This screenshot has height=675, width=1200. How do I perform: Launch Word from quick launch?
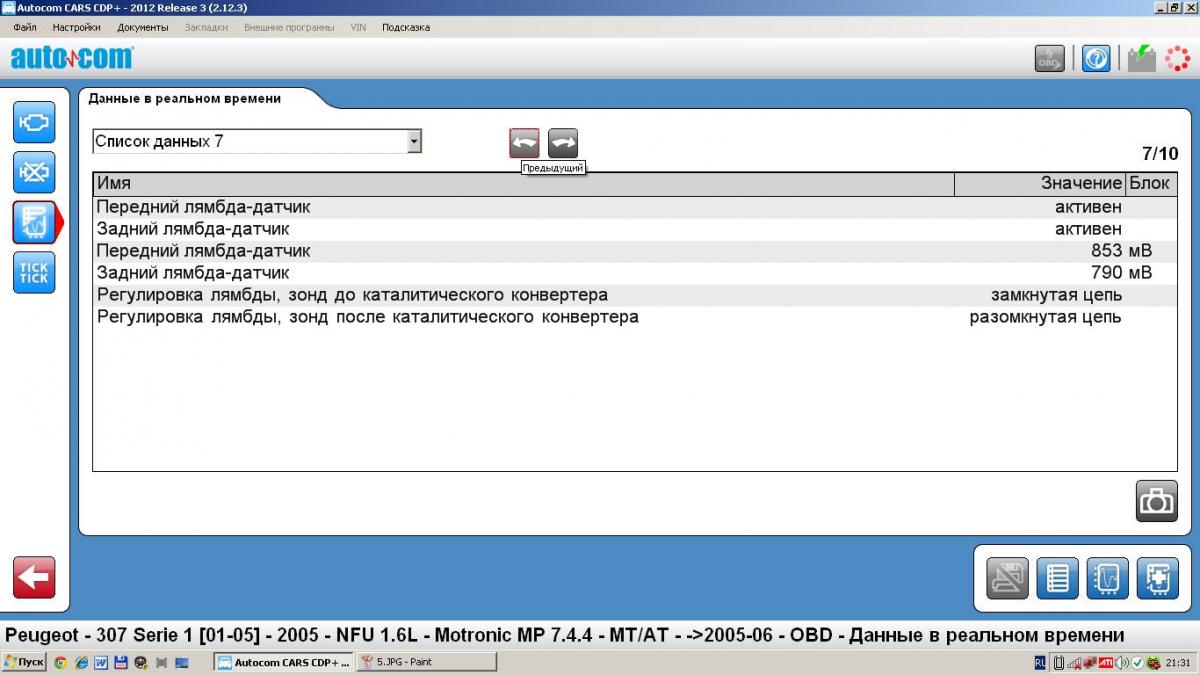(101, 662)
